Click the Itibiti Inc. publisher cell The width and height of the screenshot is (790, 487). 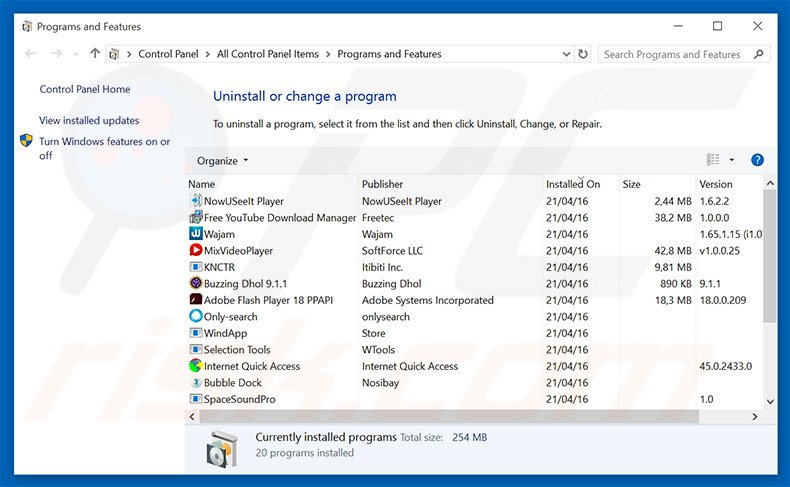coord(382,267)
